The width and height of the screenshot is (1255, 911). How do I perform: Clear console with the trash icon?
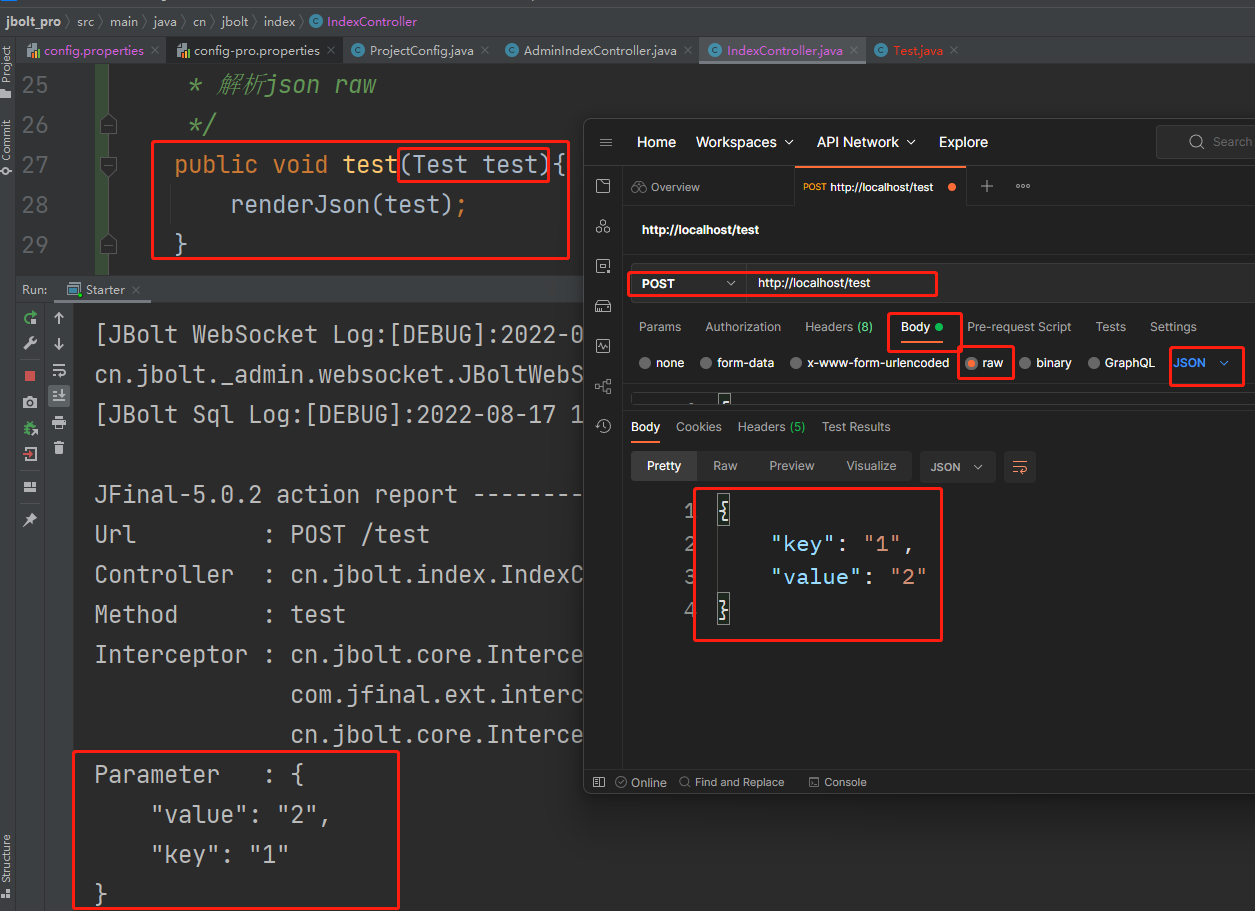click(x=59, y=448)
